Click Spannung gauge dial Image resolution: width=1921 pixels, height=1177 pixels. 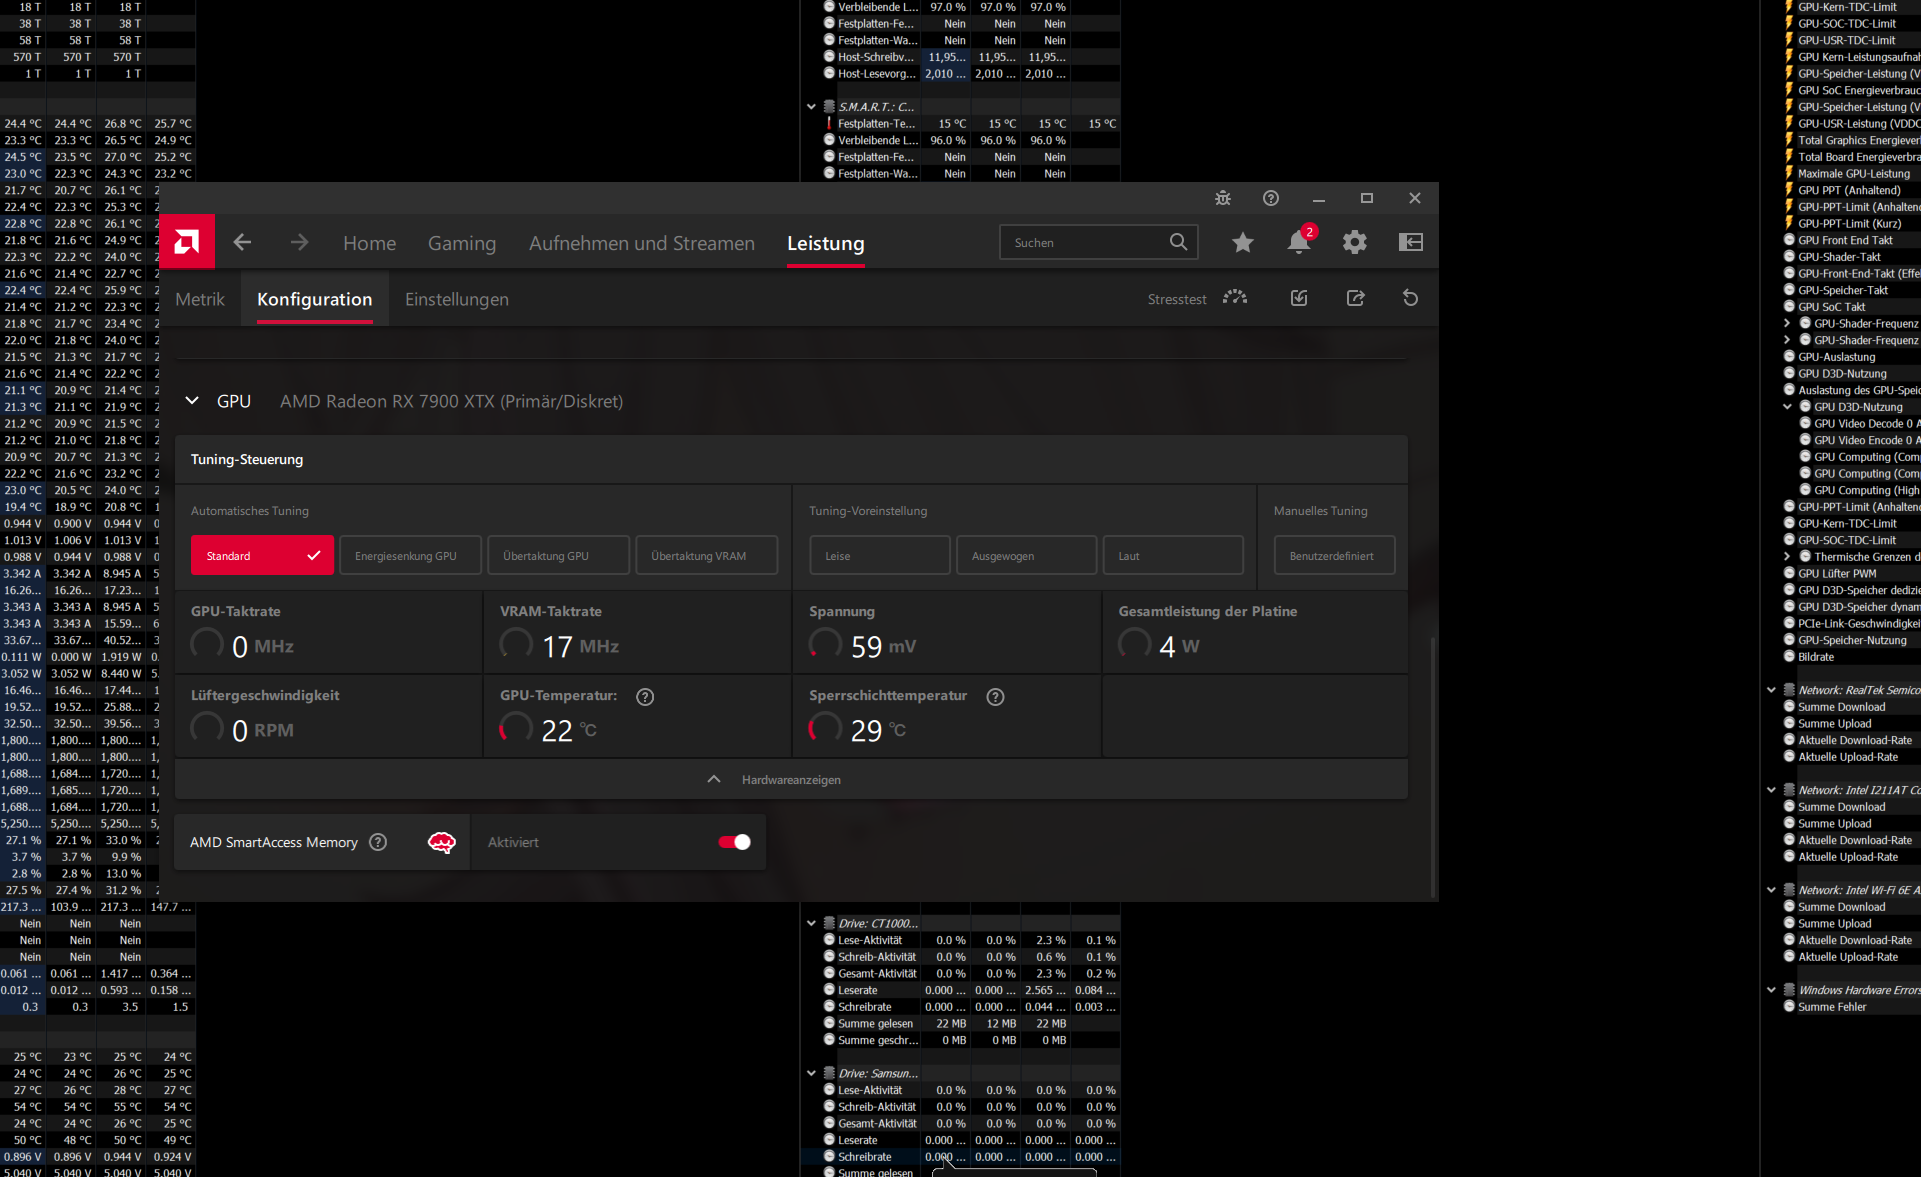tap(825, 643)
